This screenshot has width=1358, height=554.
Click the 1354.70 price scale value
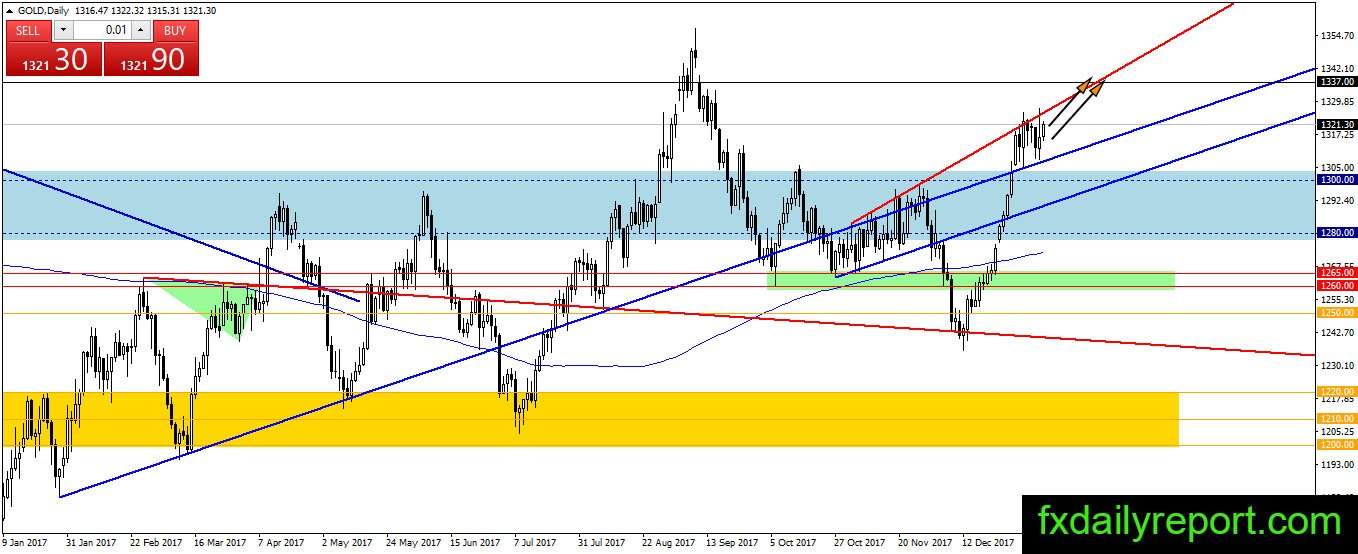pos(1336,36)
